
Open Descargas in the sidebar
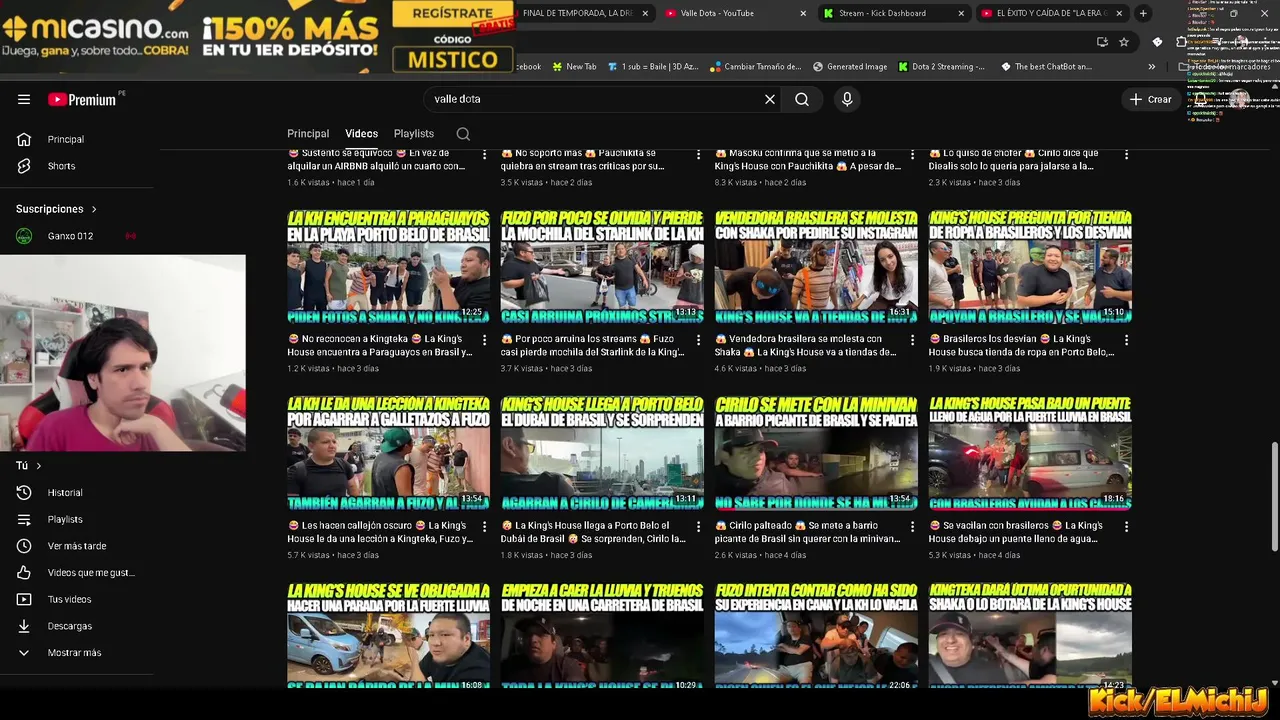pyautogui.click(x=69, y=626)
